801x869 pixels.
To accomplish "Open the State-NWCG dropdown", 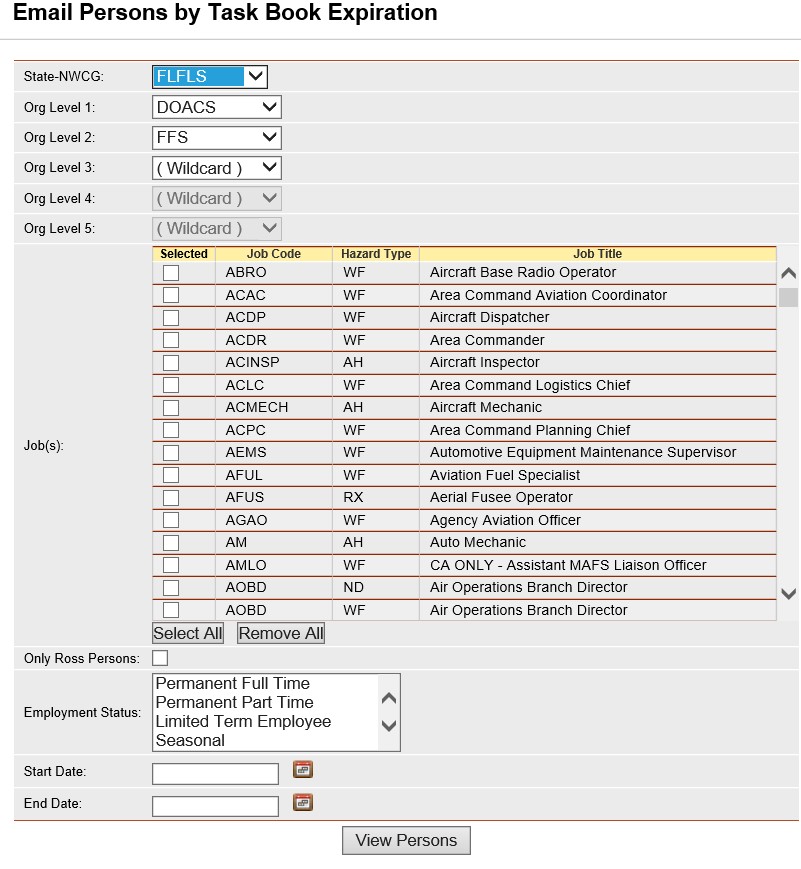I will 210,76.
